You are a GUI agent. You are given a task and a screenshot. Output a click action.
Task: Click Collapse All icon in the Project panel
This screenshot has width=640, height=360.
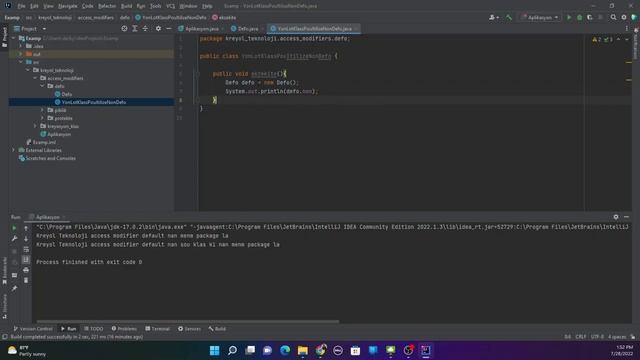click(x=145, y=29)
